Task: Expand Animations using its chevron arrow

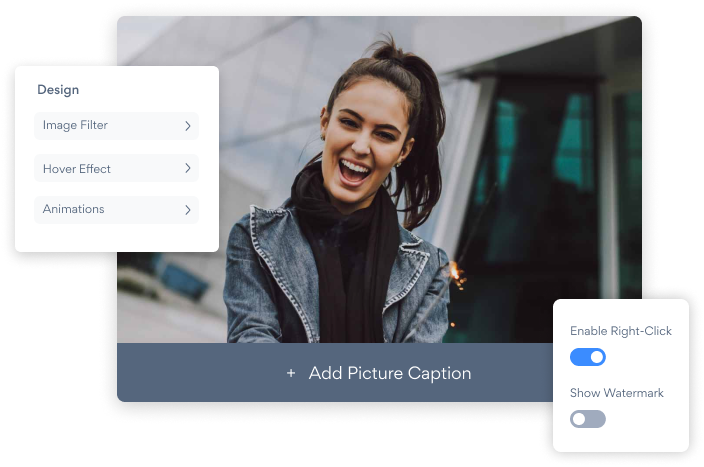Action: coord(187,210)
